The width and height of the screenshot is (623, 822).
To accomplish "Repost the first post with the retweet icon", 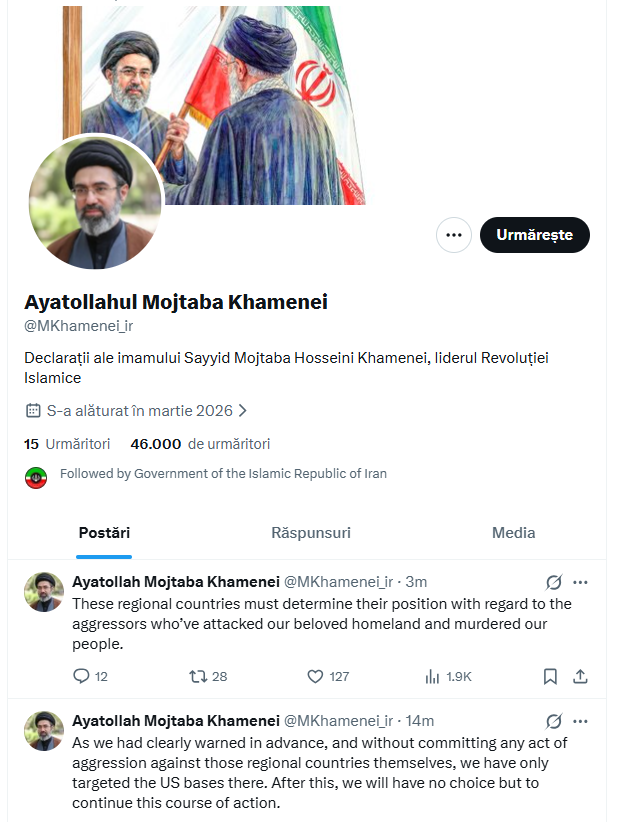I will (198, 677).
